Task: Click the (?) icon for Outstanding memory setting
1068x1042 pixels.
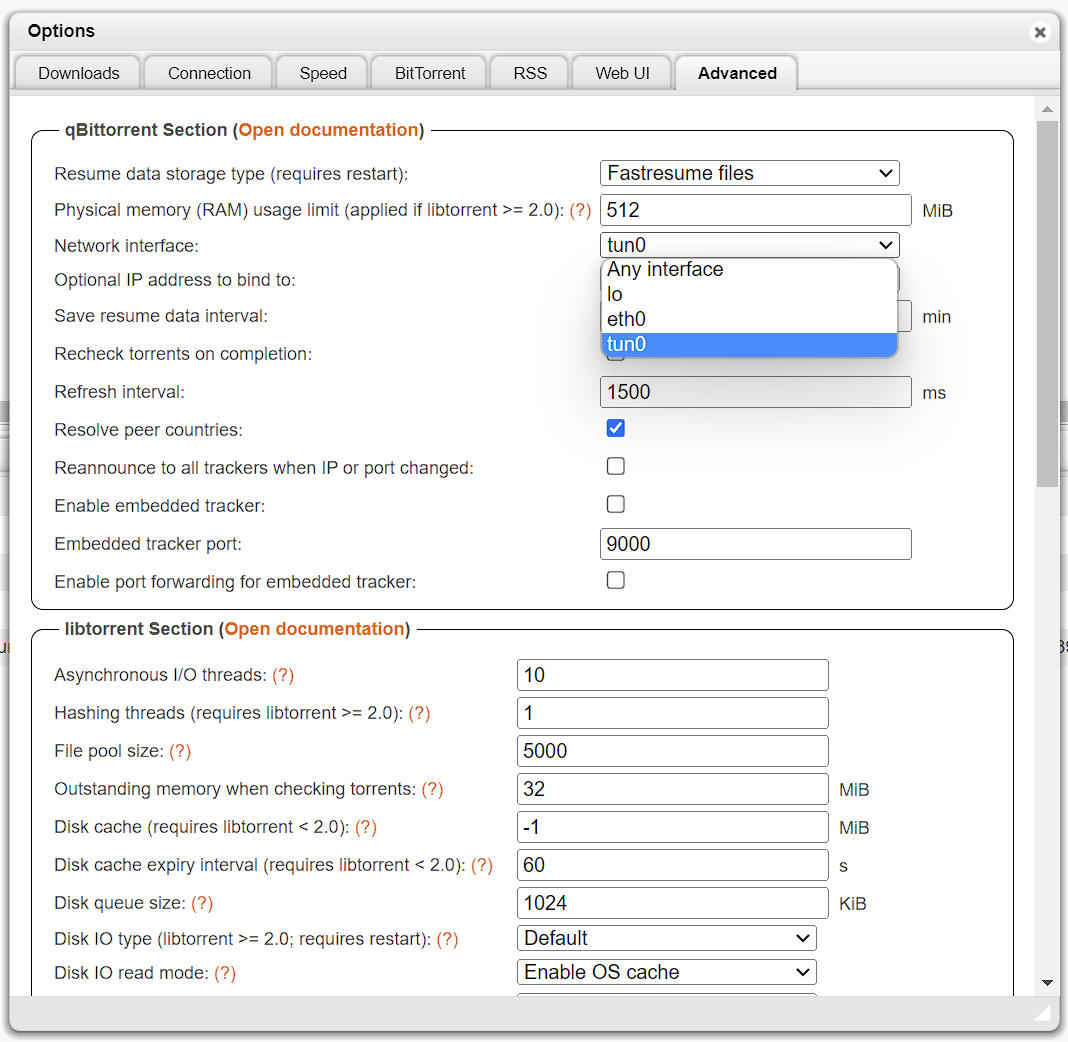Action: point(432,790)
